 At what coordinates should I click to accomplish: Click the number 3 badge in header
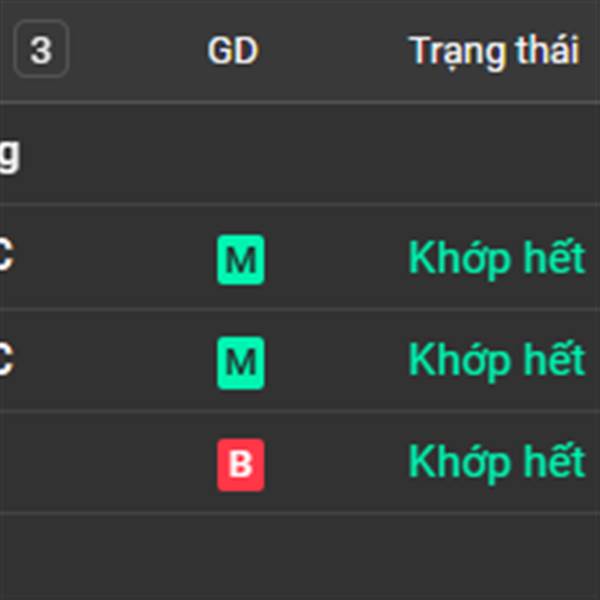40,49
